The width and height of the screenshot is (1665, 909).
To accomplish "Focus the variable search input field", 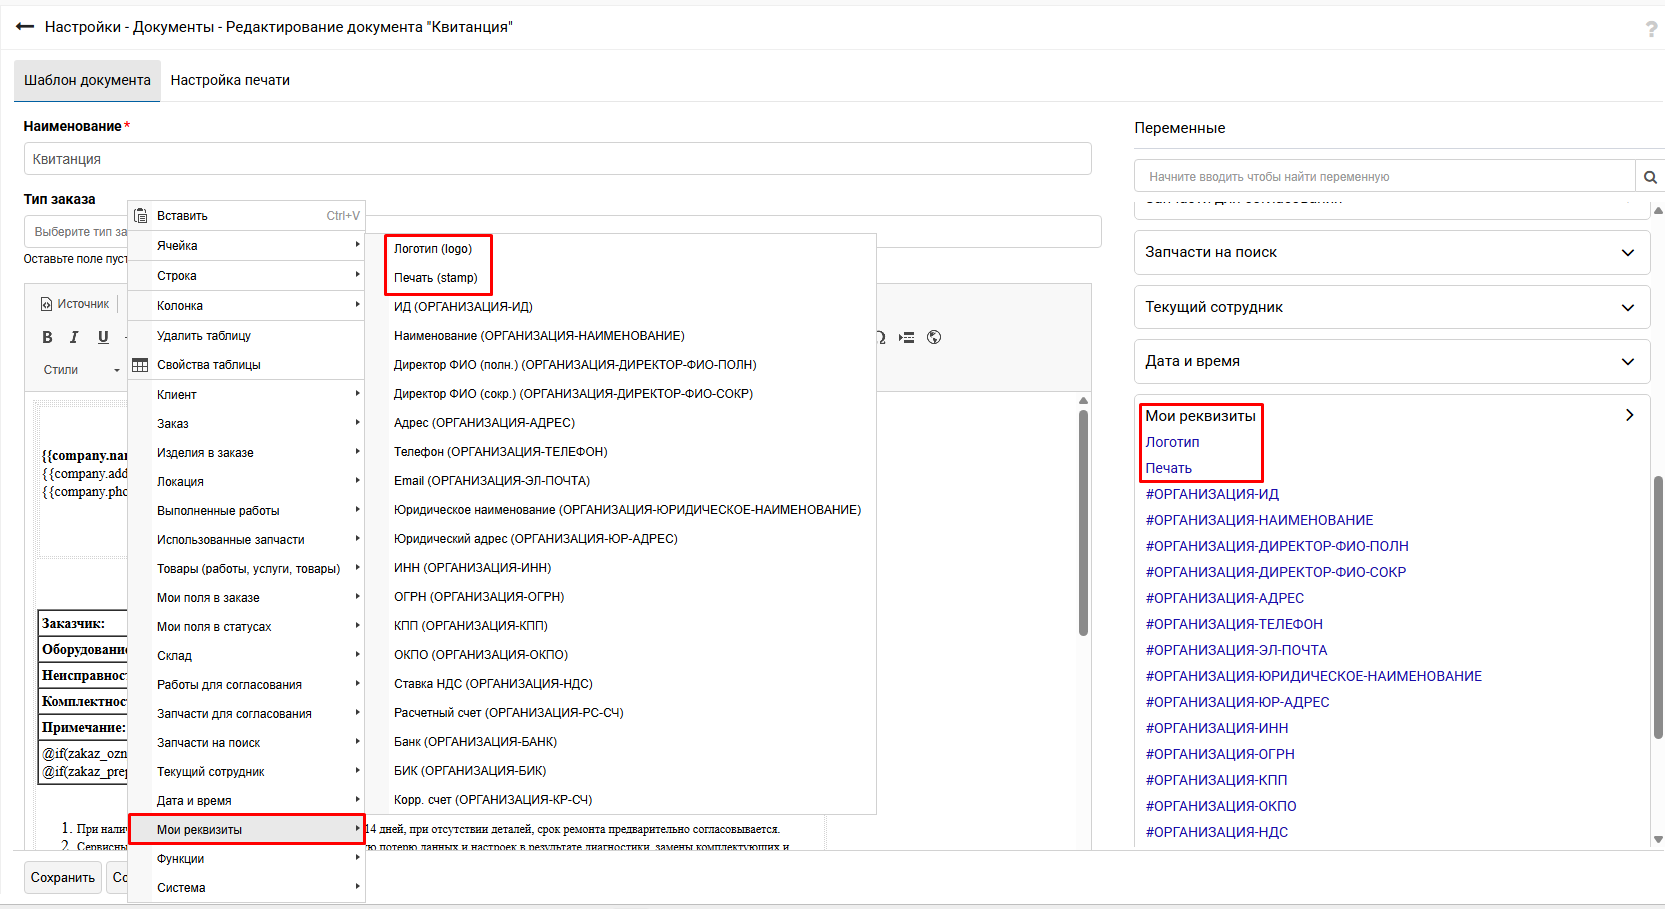I will (1384, 177).
